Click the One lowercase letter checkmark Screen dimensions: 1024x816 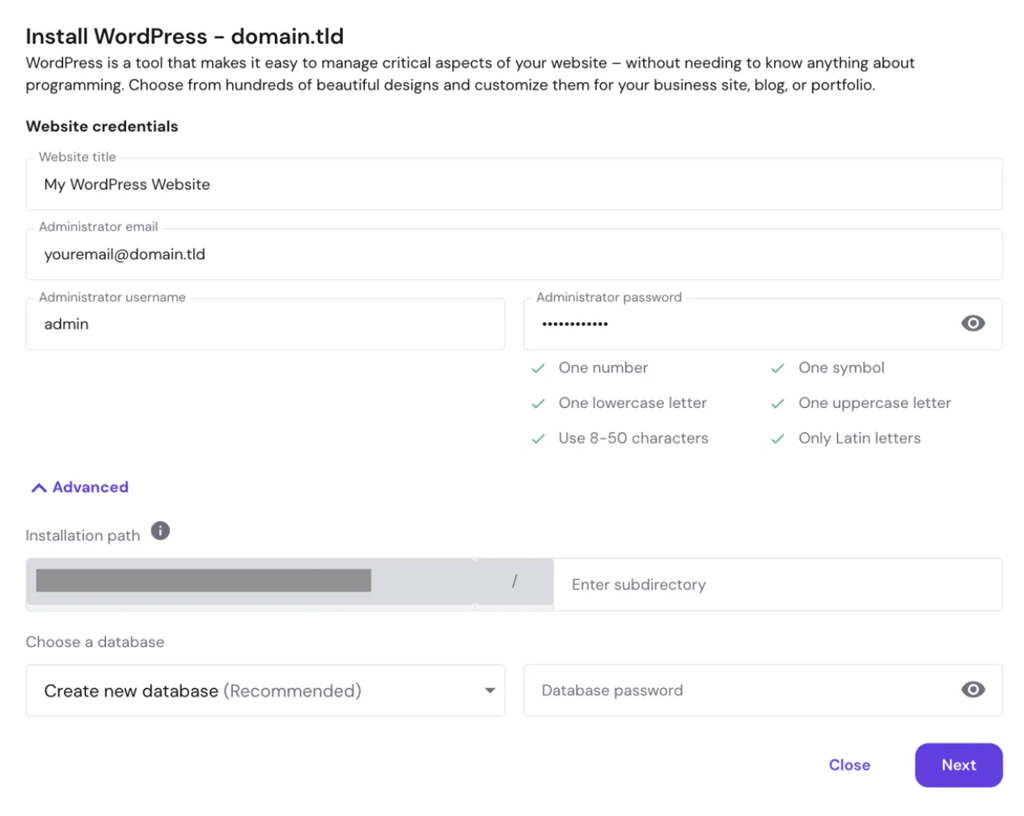tap(538, 403)
